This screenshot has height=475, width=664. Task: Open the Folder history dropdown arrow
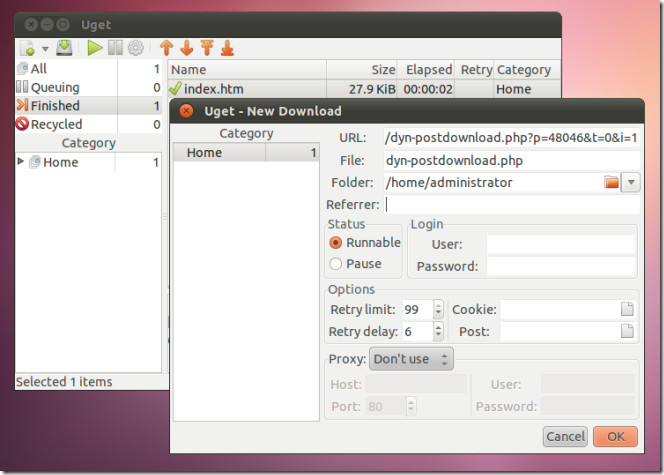click(631, 182)
